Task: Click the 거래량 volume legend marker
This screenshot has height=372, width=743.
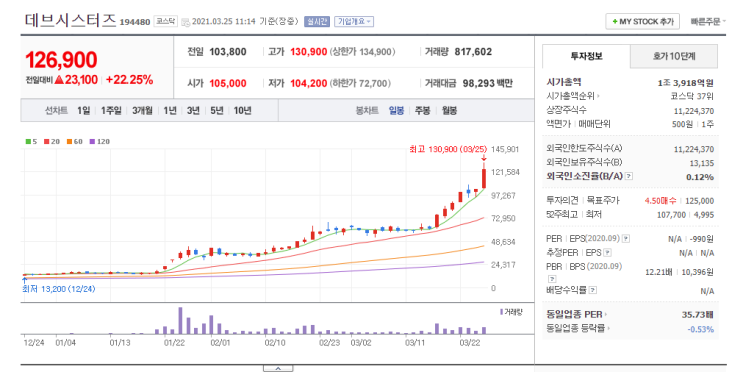Action: coord(501,312)
